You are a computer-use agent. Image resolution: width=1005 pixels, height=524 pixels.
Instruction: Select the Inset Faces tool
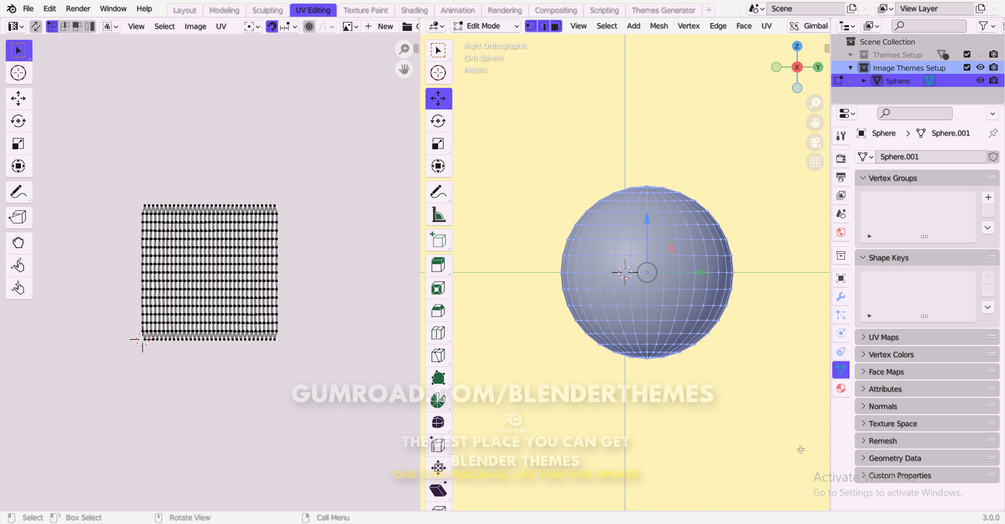(438, 288)
